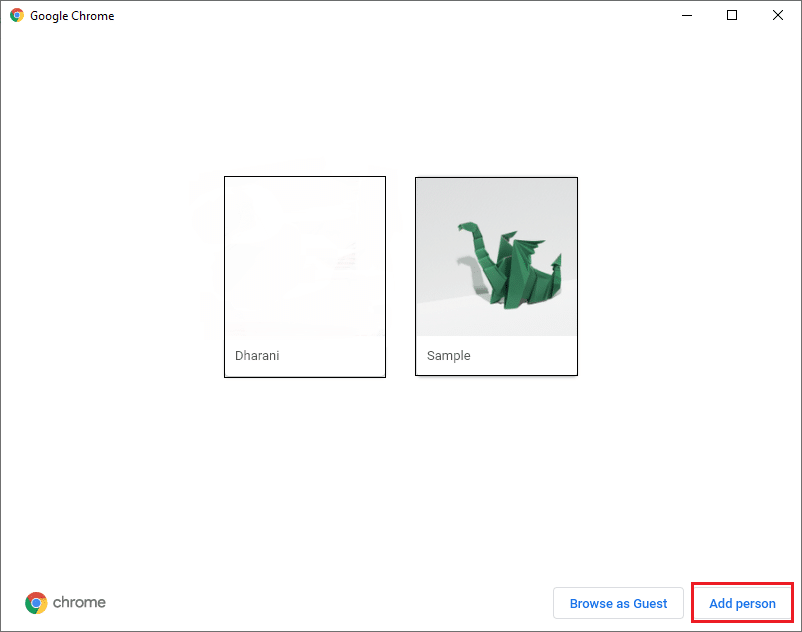The width and height of the screenshot is (802, 632).
Task: Minimize the Google Chrome window
Action: (x=686, y=15)
